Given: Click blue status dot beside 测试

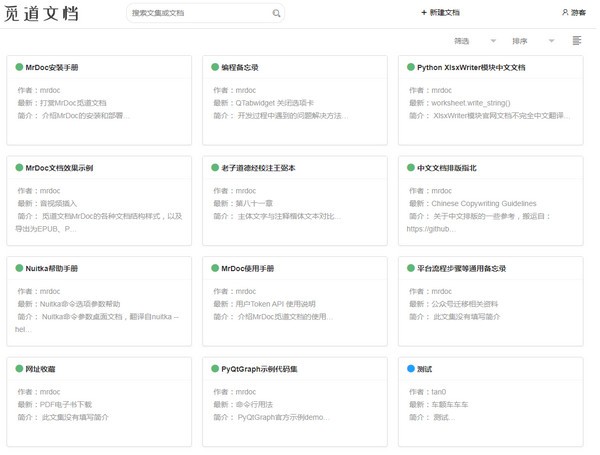Looking at the screenshot, I should pos(411,369).
